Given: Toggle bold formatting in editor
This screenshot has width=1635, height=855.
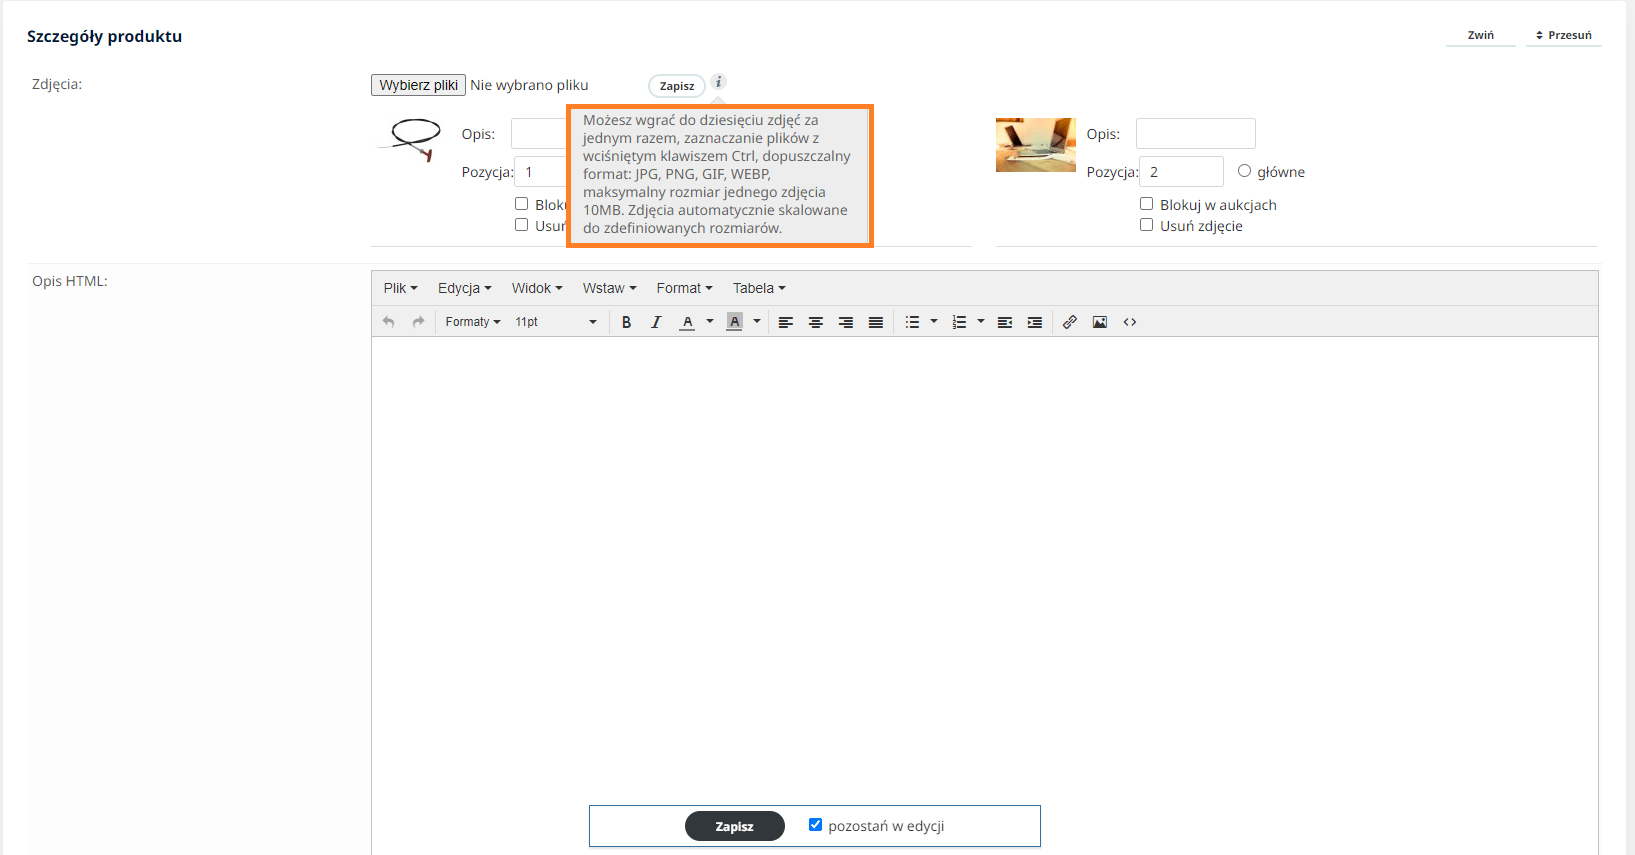Looking at the screenshot, I should coord(626,322).
